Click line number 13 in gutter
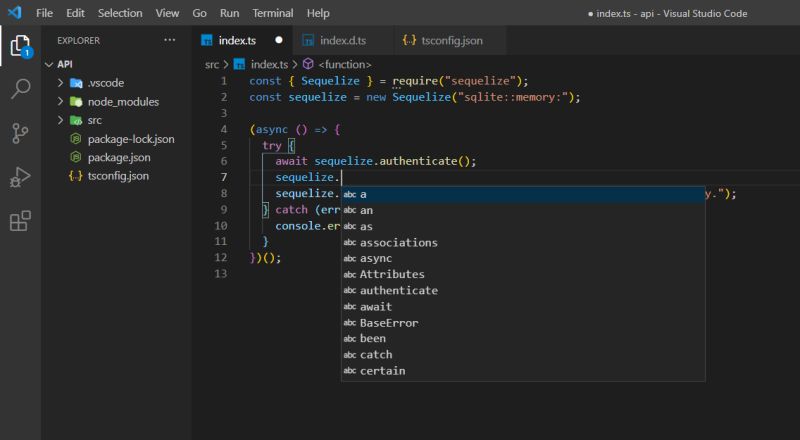The image size is (800, 440). tap(220, 273)
